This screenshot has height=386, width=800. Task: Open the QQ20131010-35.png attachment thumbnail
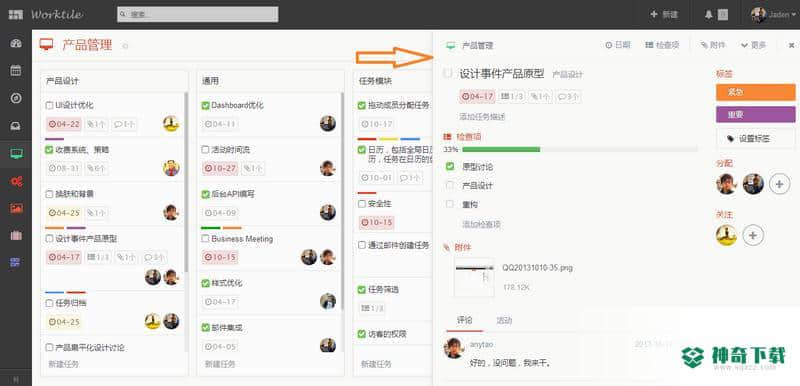[474, 277]
